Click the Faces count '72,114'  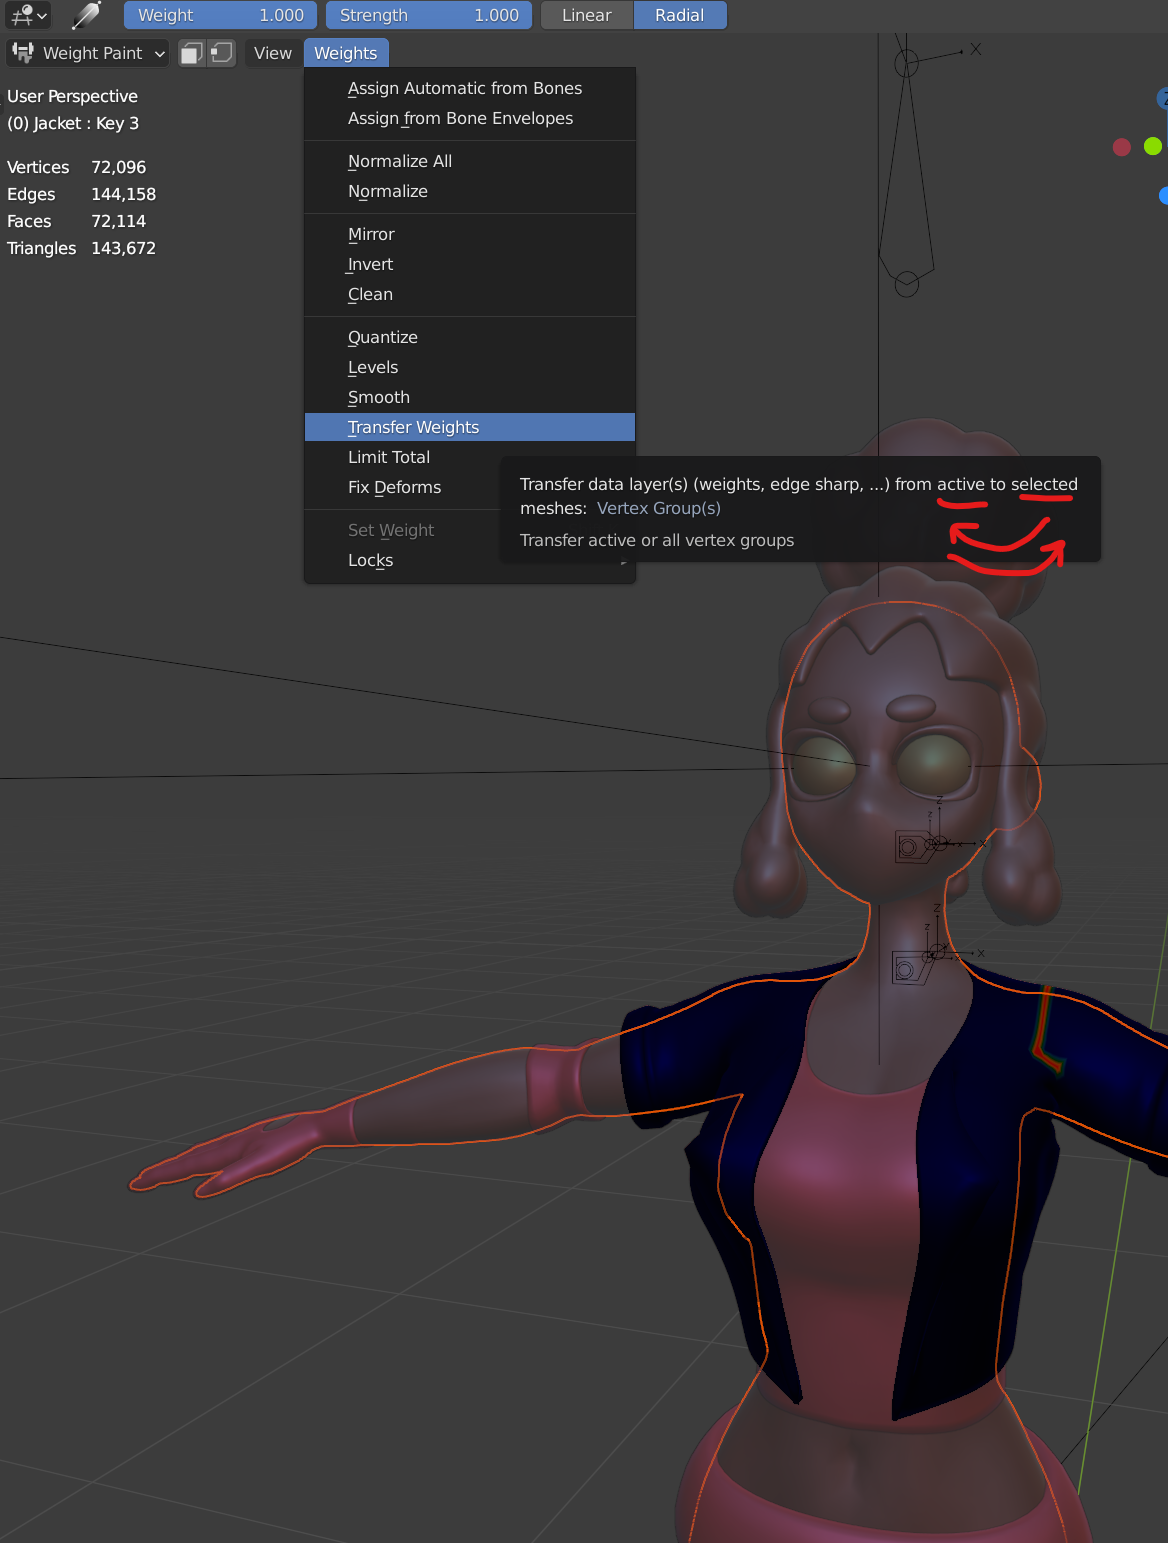(119, 221)
